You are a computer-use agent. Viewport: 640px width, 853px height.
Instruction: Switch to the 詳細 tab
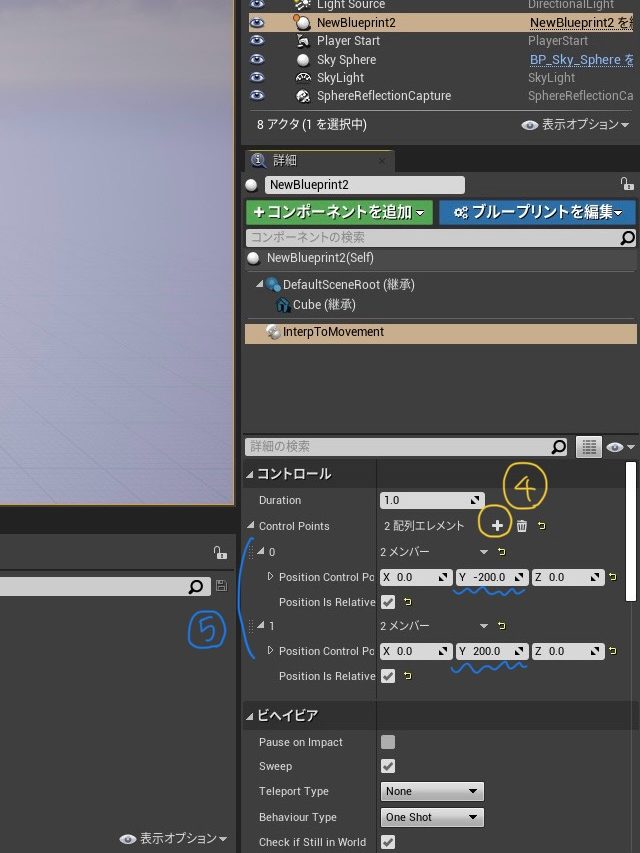285,160
